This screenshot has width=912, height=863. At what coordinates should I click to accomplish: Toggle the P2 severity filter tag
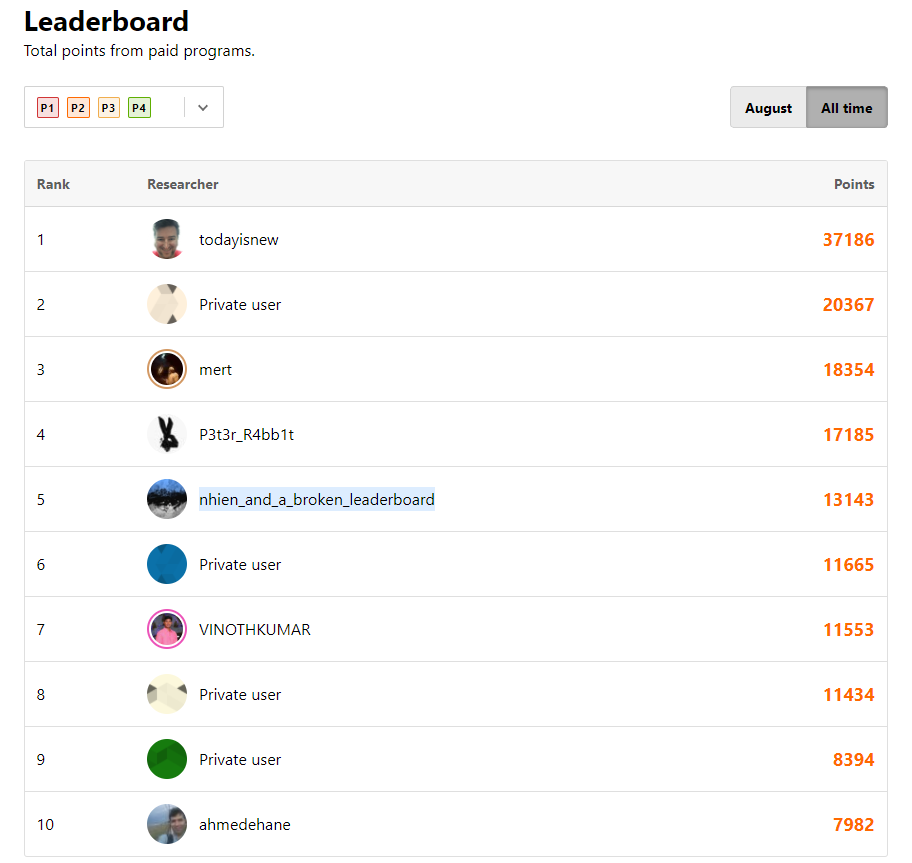[79, 108]
